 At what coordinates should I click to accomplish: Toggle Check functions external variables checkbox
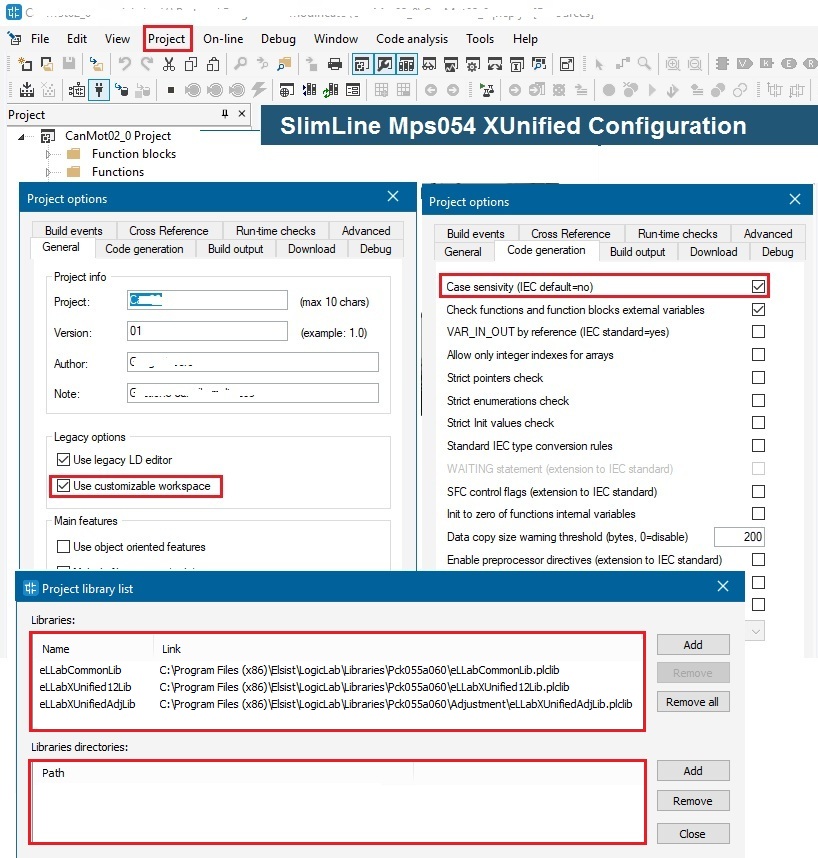pyautogui.click(x=758, y=310)
